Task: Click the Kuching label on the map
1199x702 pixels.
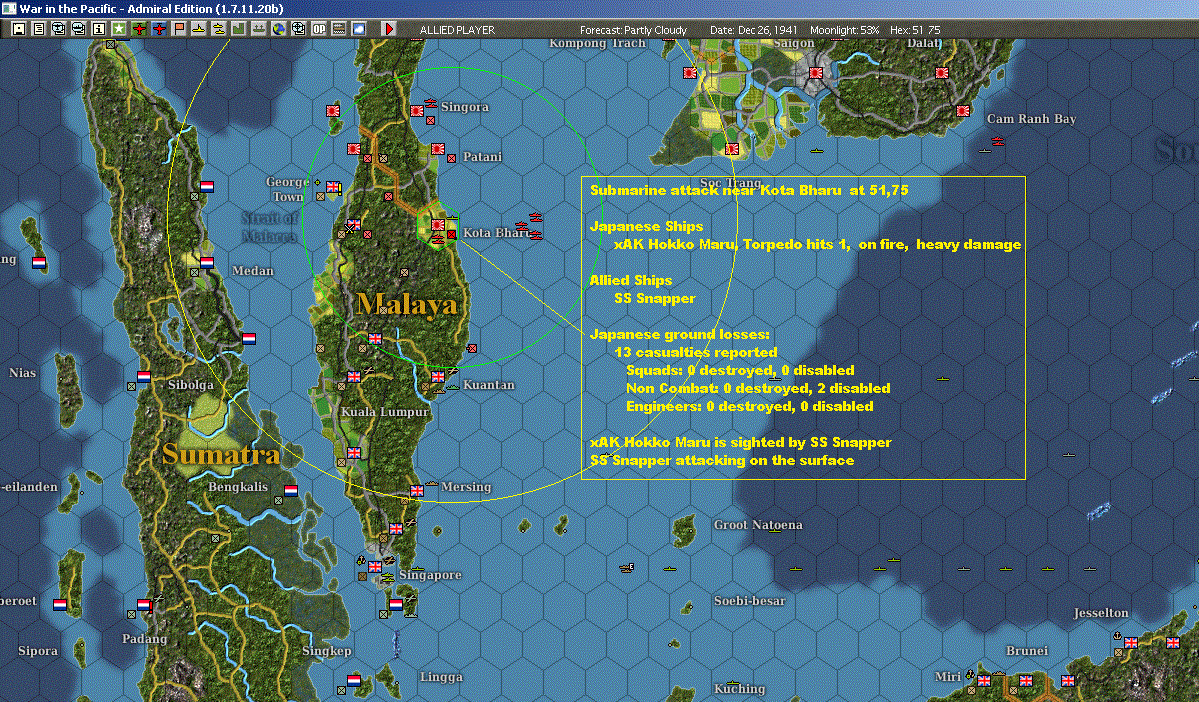Action: [x=739, y=689]
